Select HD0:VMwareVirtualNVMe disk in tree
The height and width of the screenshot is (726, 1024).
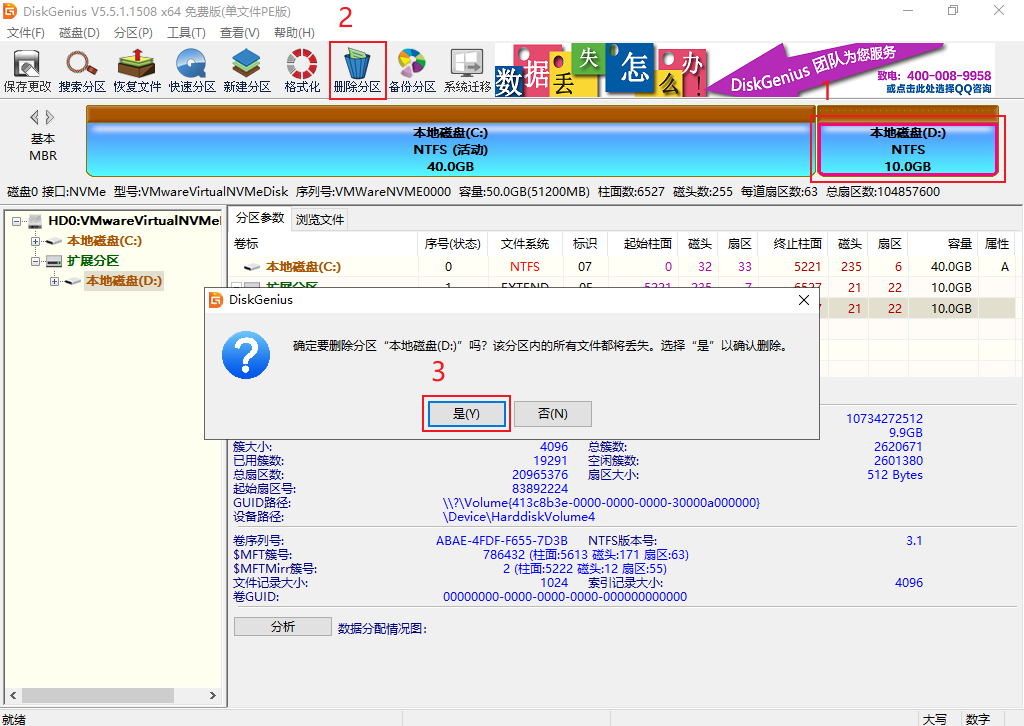point(135,221)
